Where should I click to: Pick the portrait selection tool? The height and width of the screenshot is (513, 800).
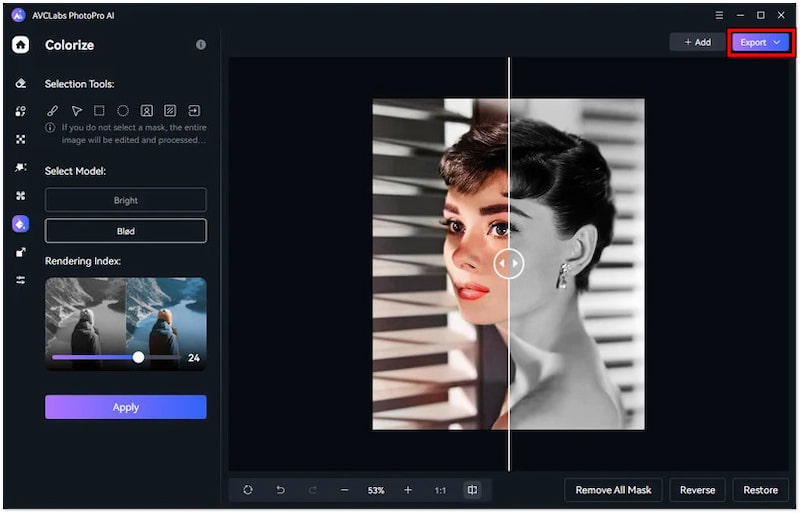[146, 111]
